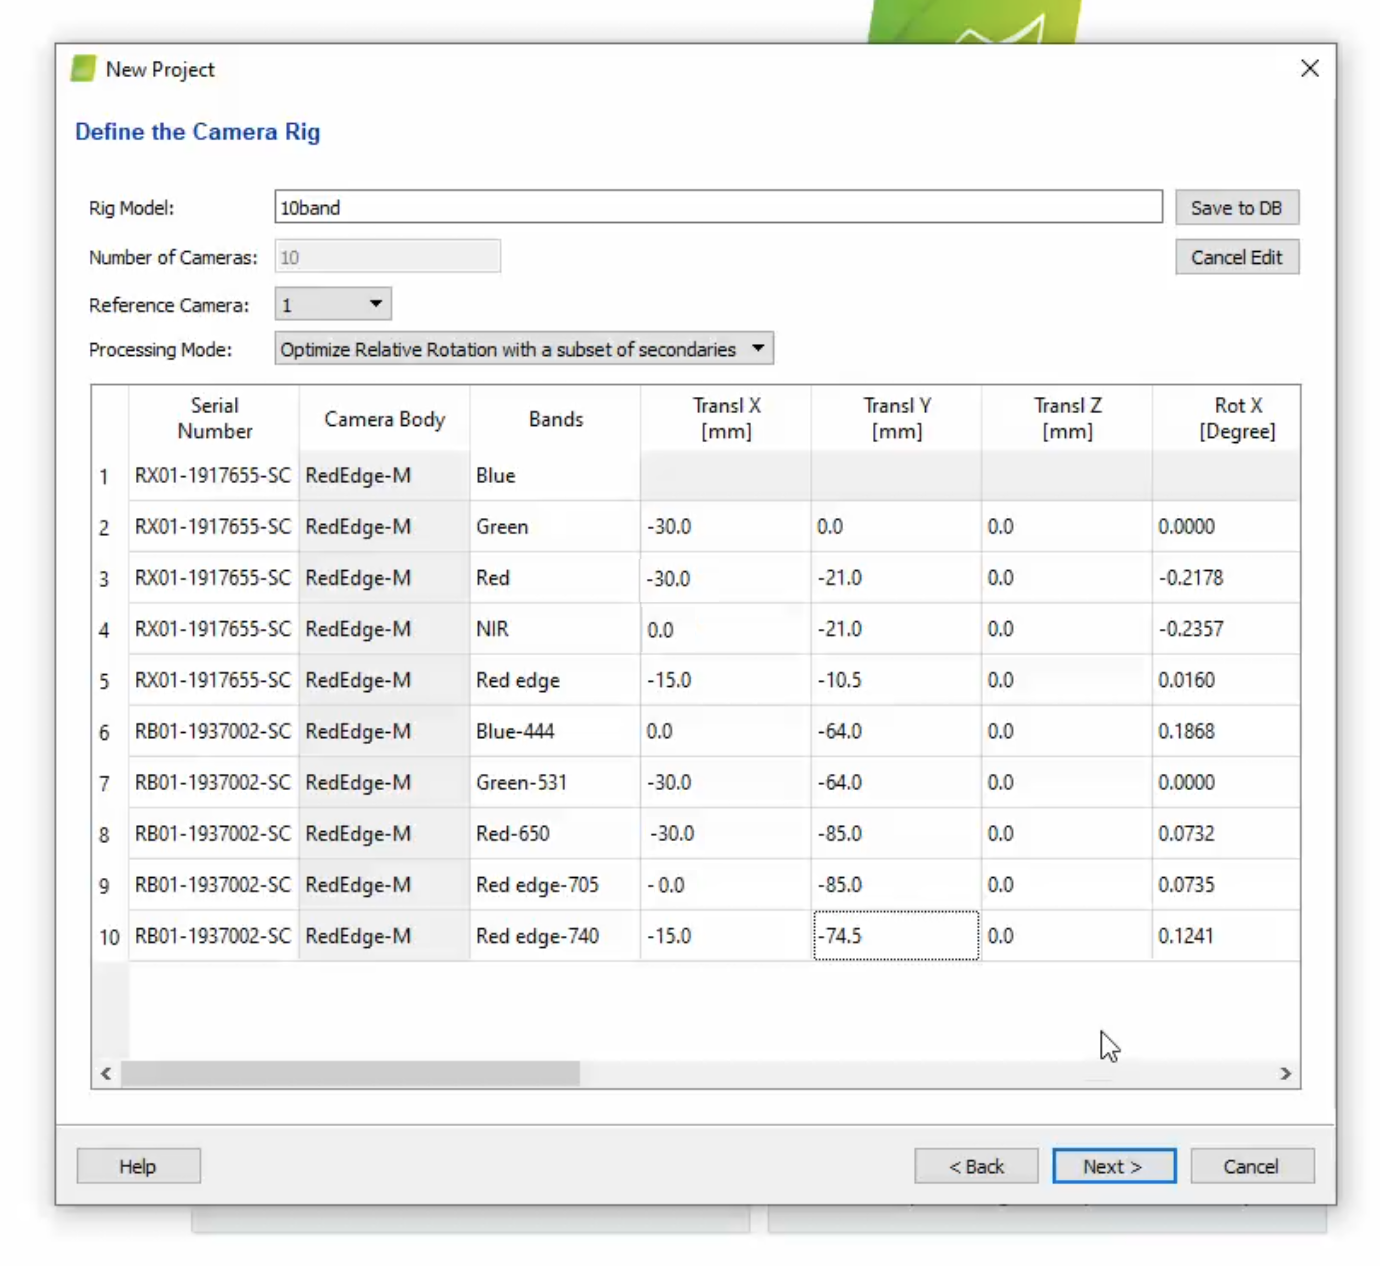Click Rot X value 0.0735 in row 9
Viewport: 1380px width, 1266px height.
(1226, 885)
